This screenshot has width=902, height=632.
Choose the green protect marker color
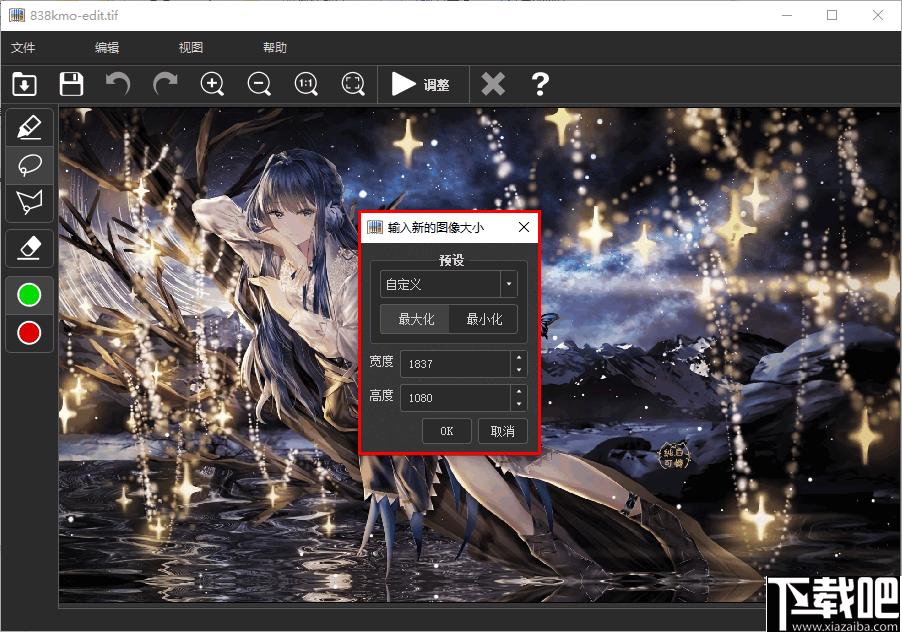point(29,295)
